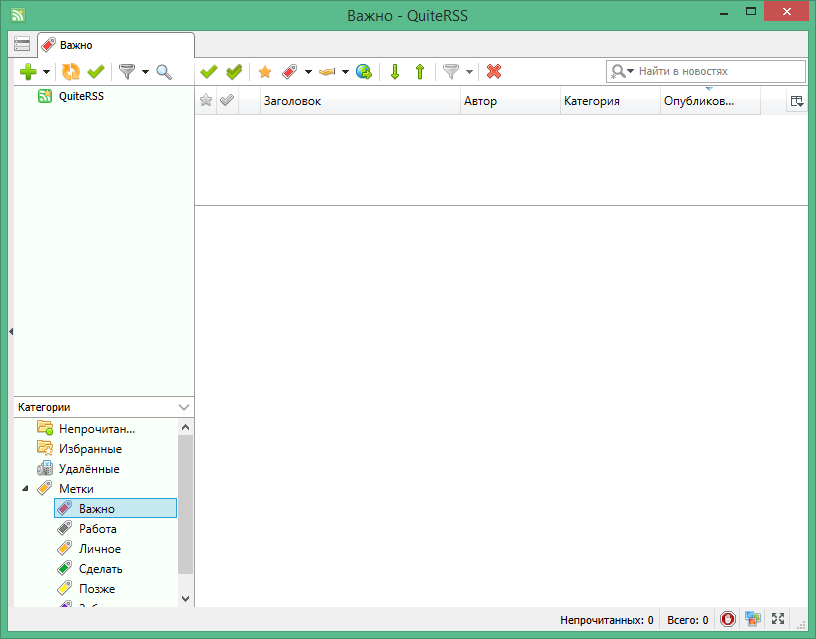Select the Важно label
The image size is (816, 639).
coord(116,508)
